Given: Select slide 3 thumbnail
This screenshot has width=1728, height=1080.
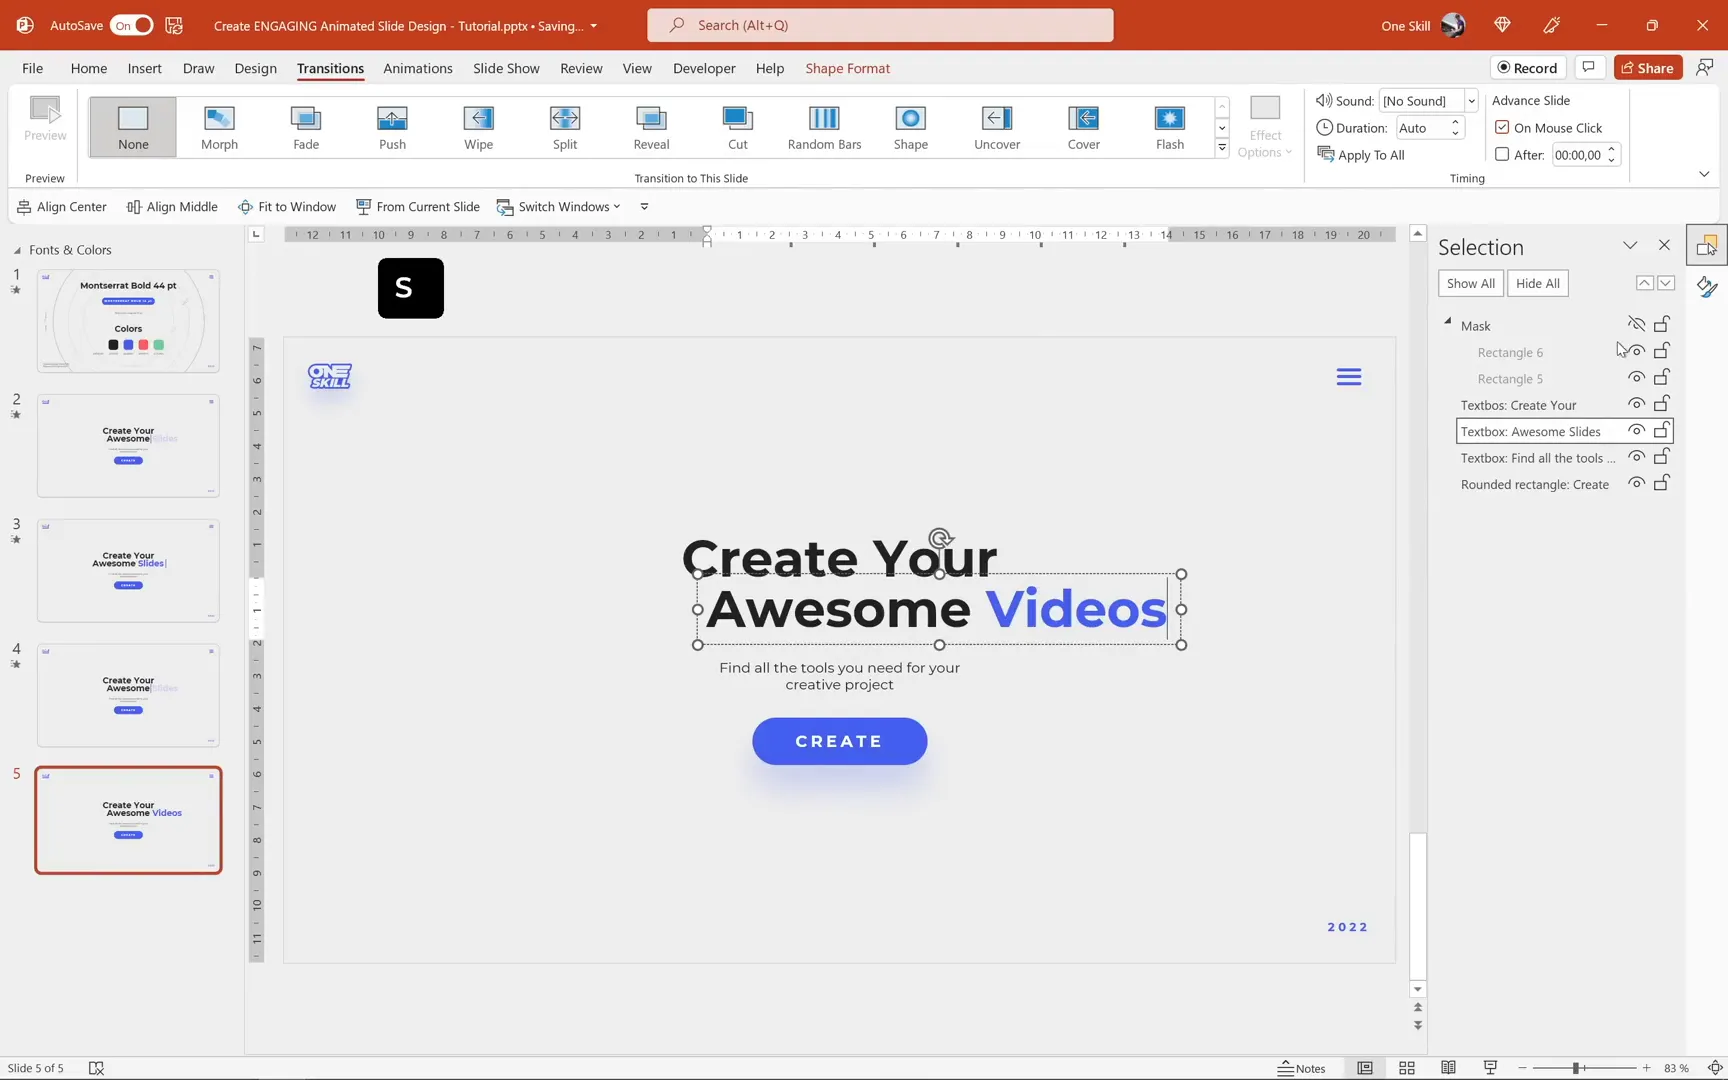Looking at the screenshot, I should tap(128, 570).
